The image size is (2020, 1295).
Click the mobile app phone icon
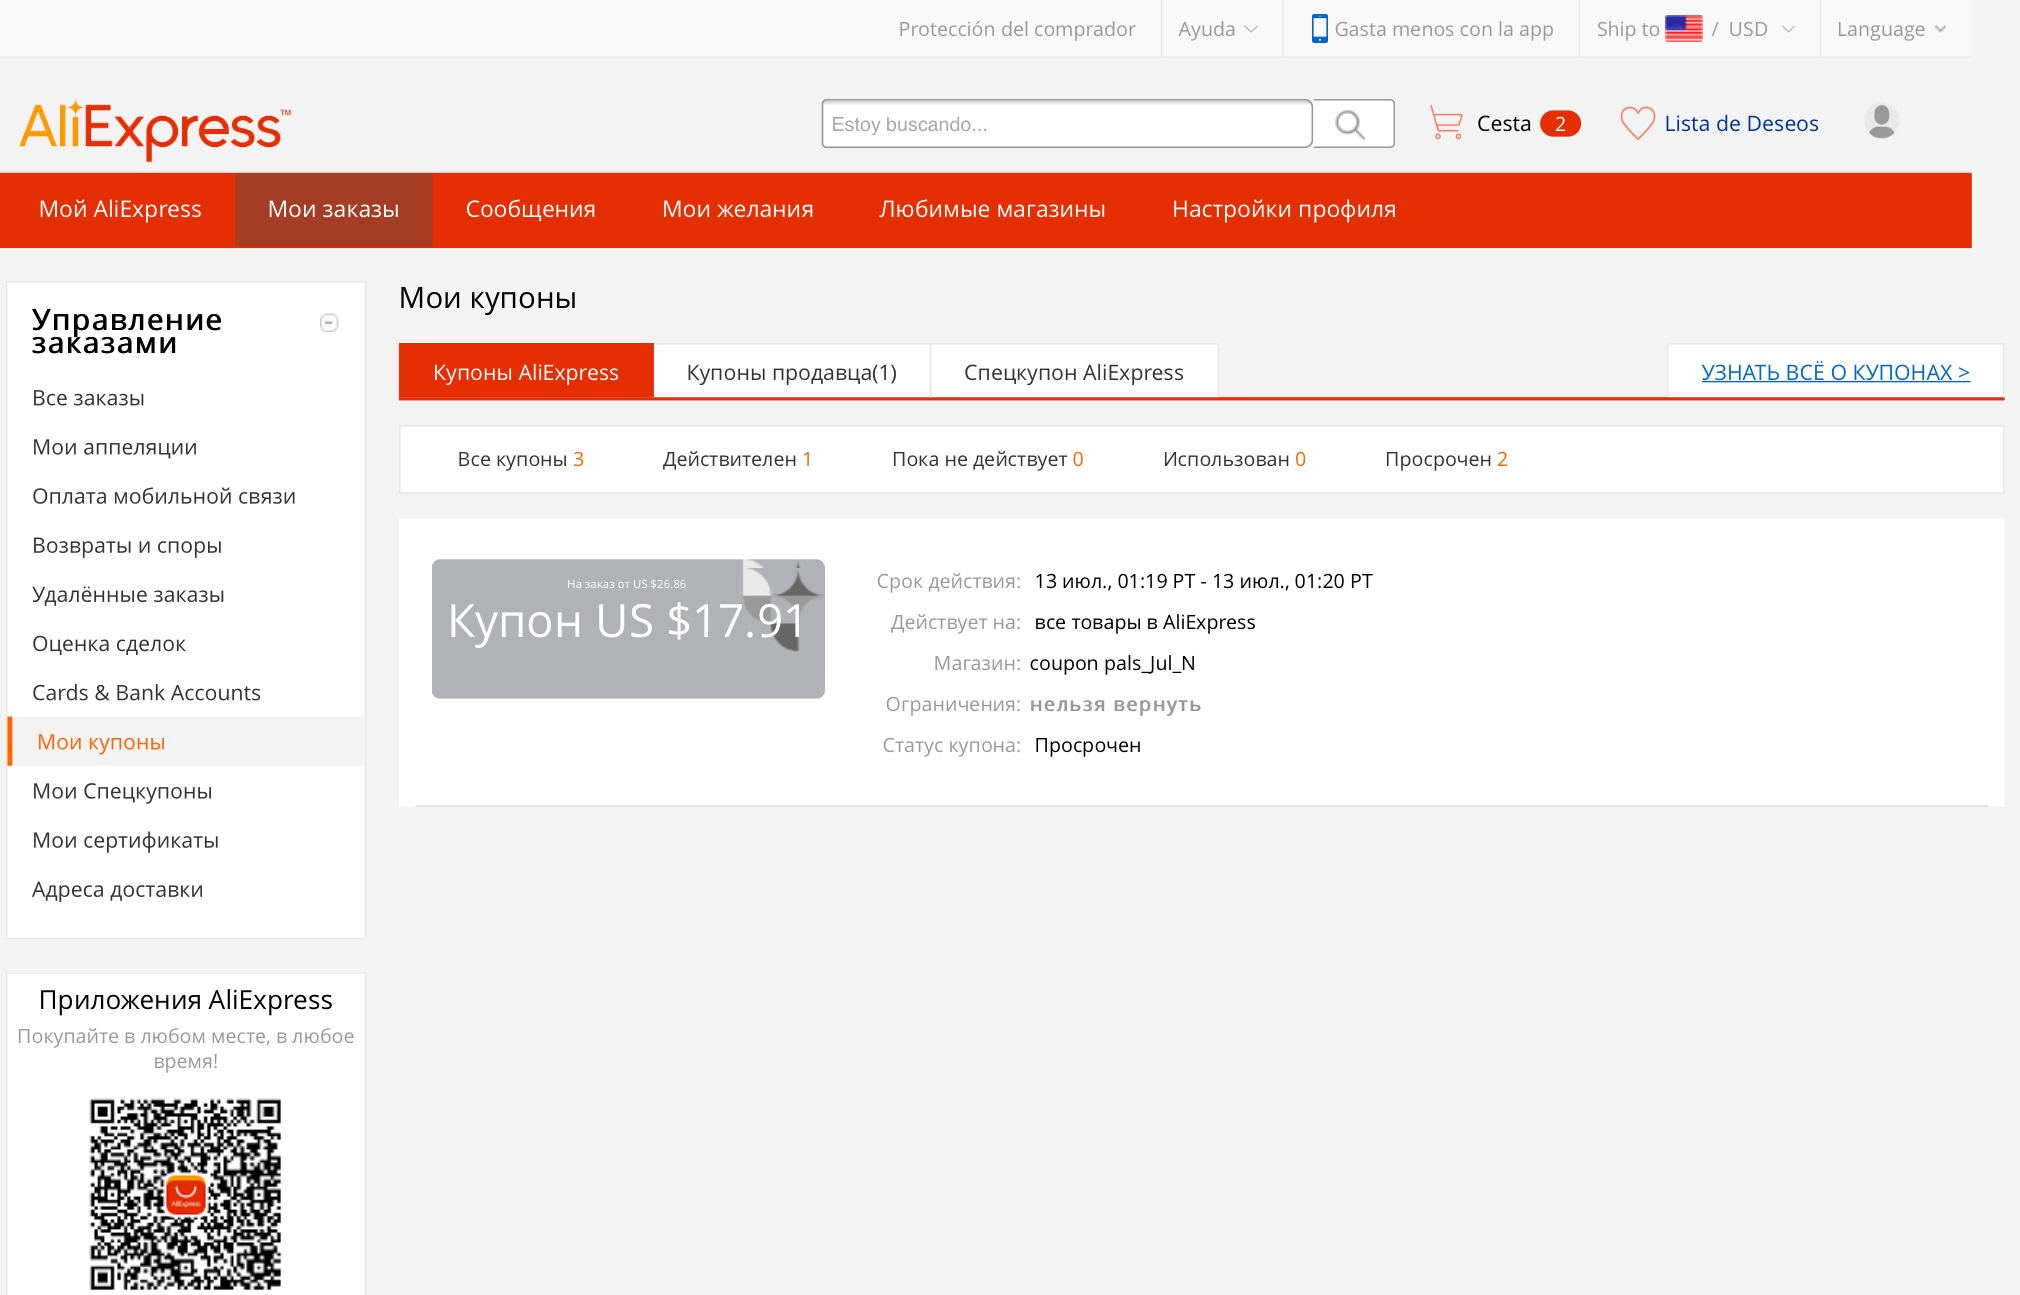1319,28
